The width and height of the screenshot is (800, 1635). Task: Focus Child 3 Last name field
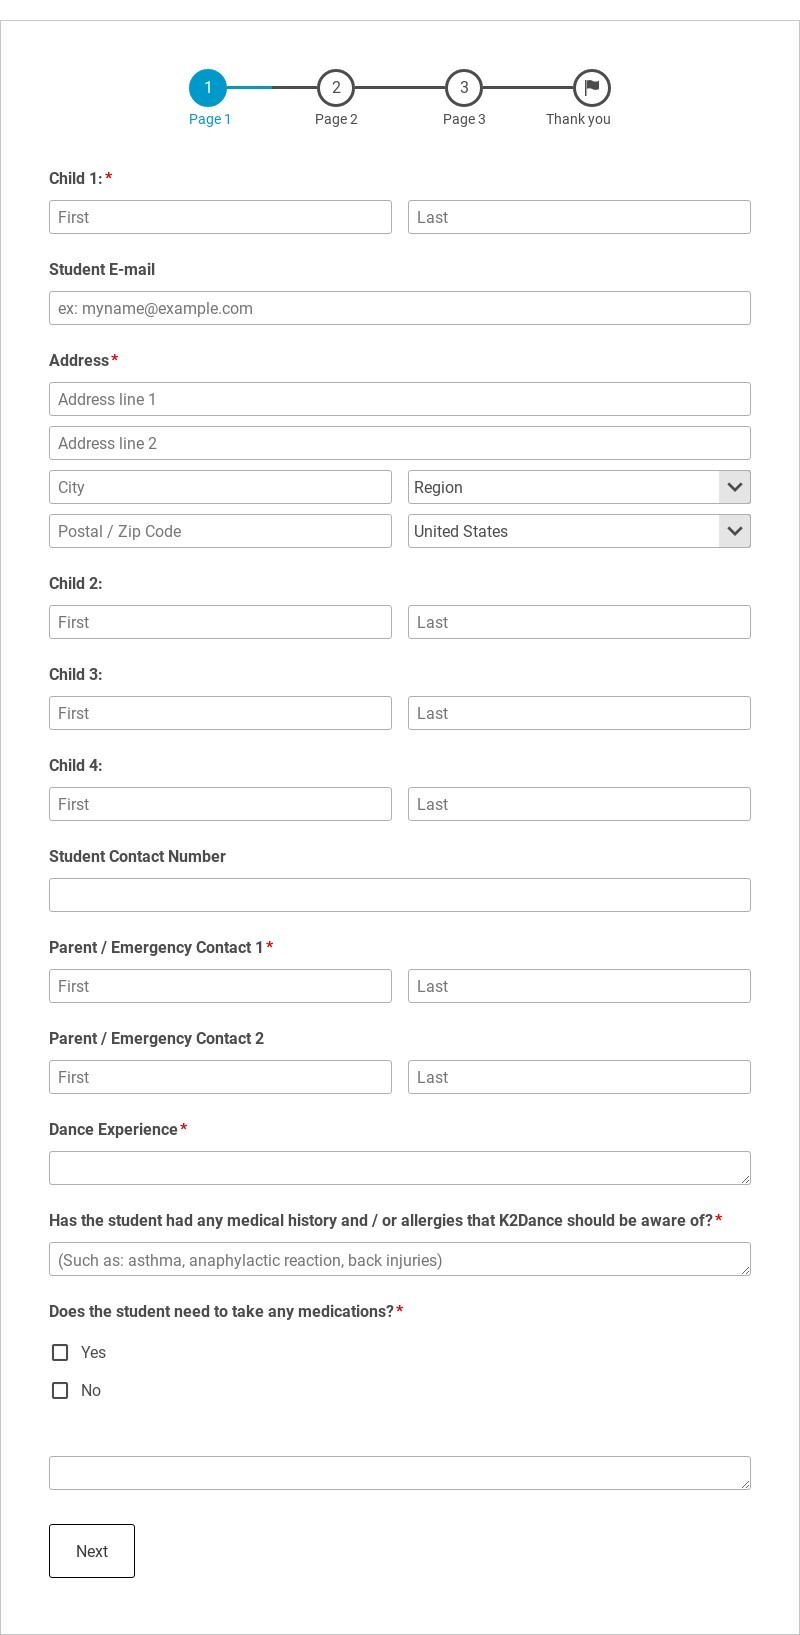tap(579, 713)
